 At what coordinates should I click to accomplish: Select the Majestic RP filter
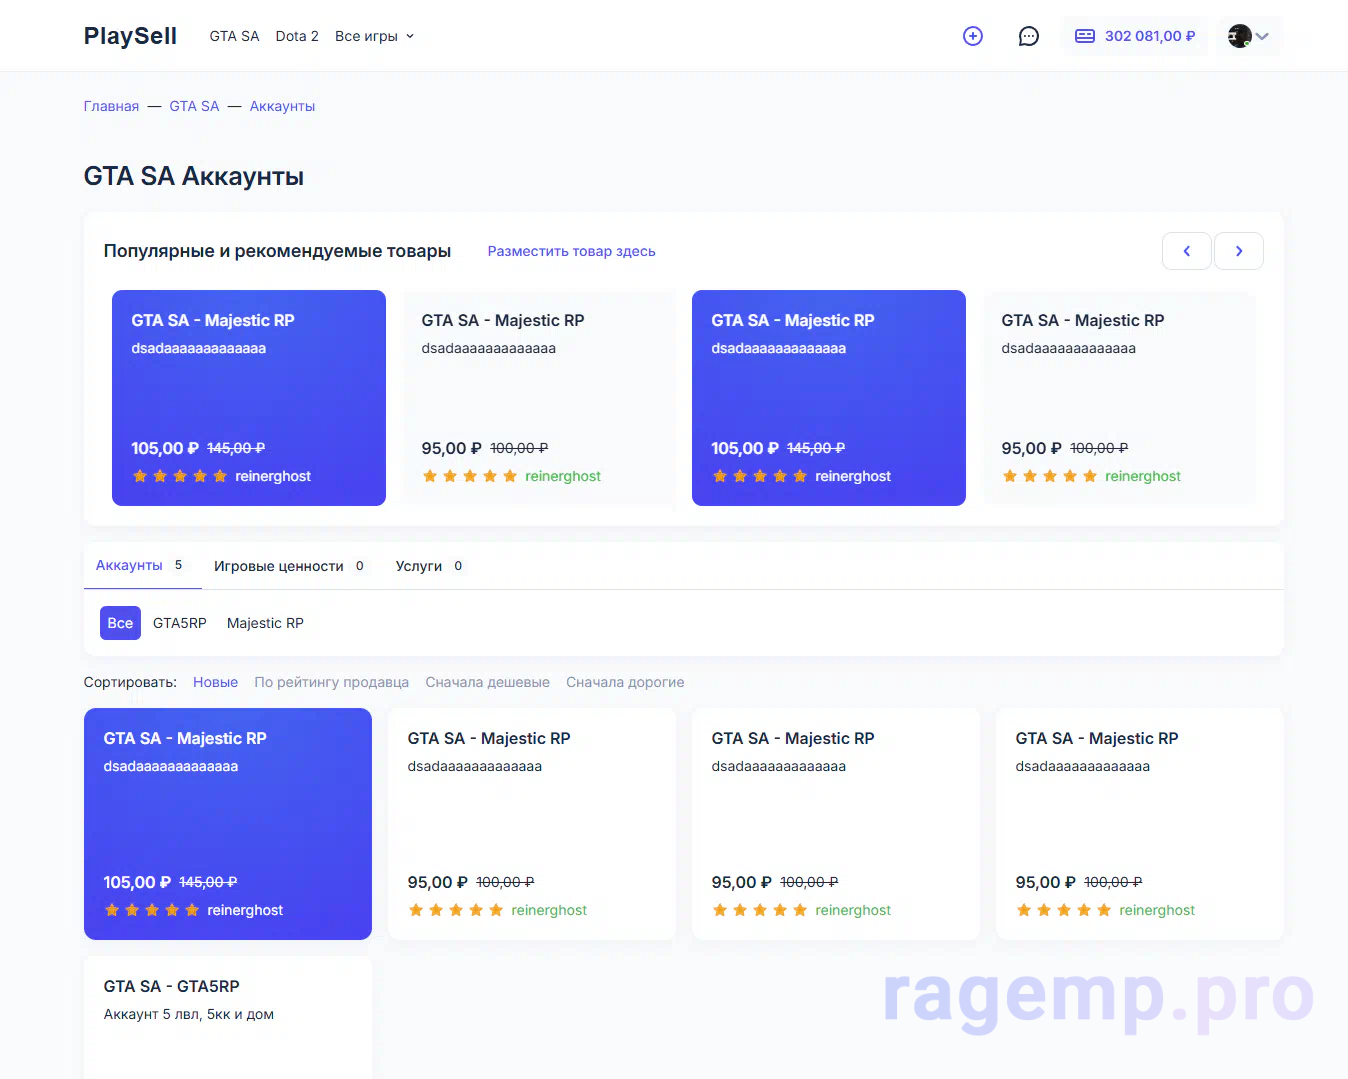pos(265,623)
